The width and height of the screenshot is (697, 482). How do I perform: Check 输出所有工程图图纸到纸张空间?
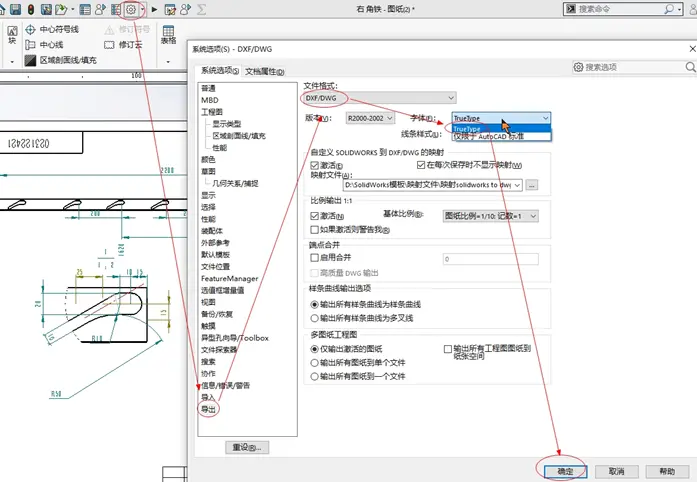pyautogui.click(x=448, y=349)
